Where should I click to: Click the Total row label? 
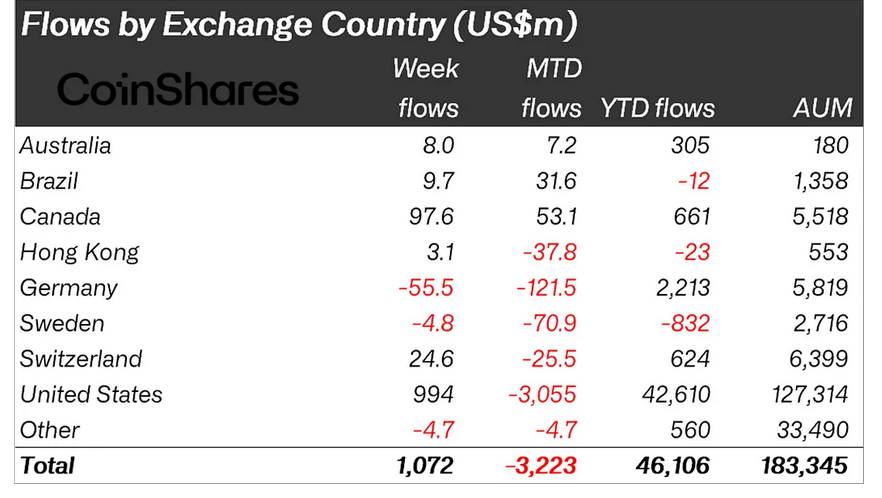(x=47, y=465)
